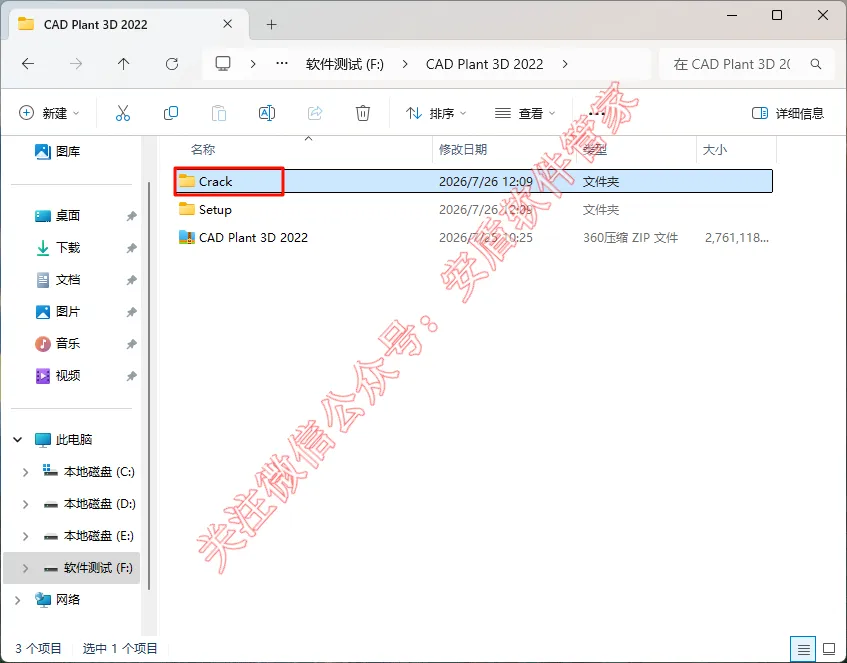Screen dimensions: 847x663
Task: Click the Copy icon in toolbar
Action: tap(171, 113)
